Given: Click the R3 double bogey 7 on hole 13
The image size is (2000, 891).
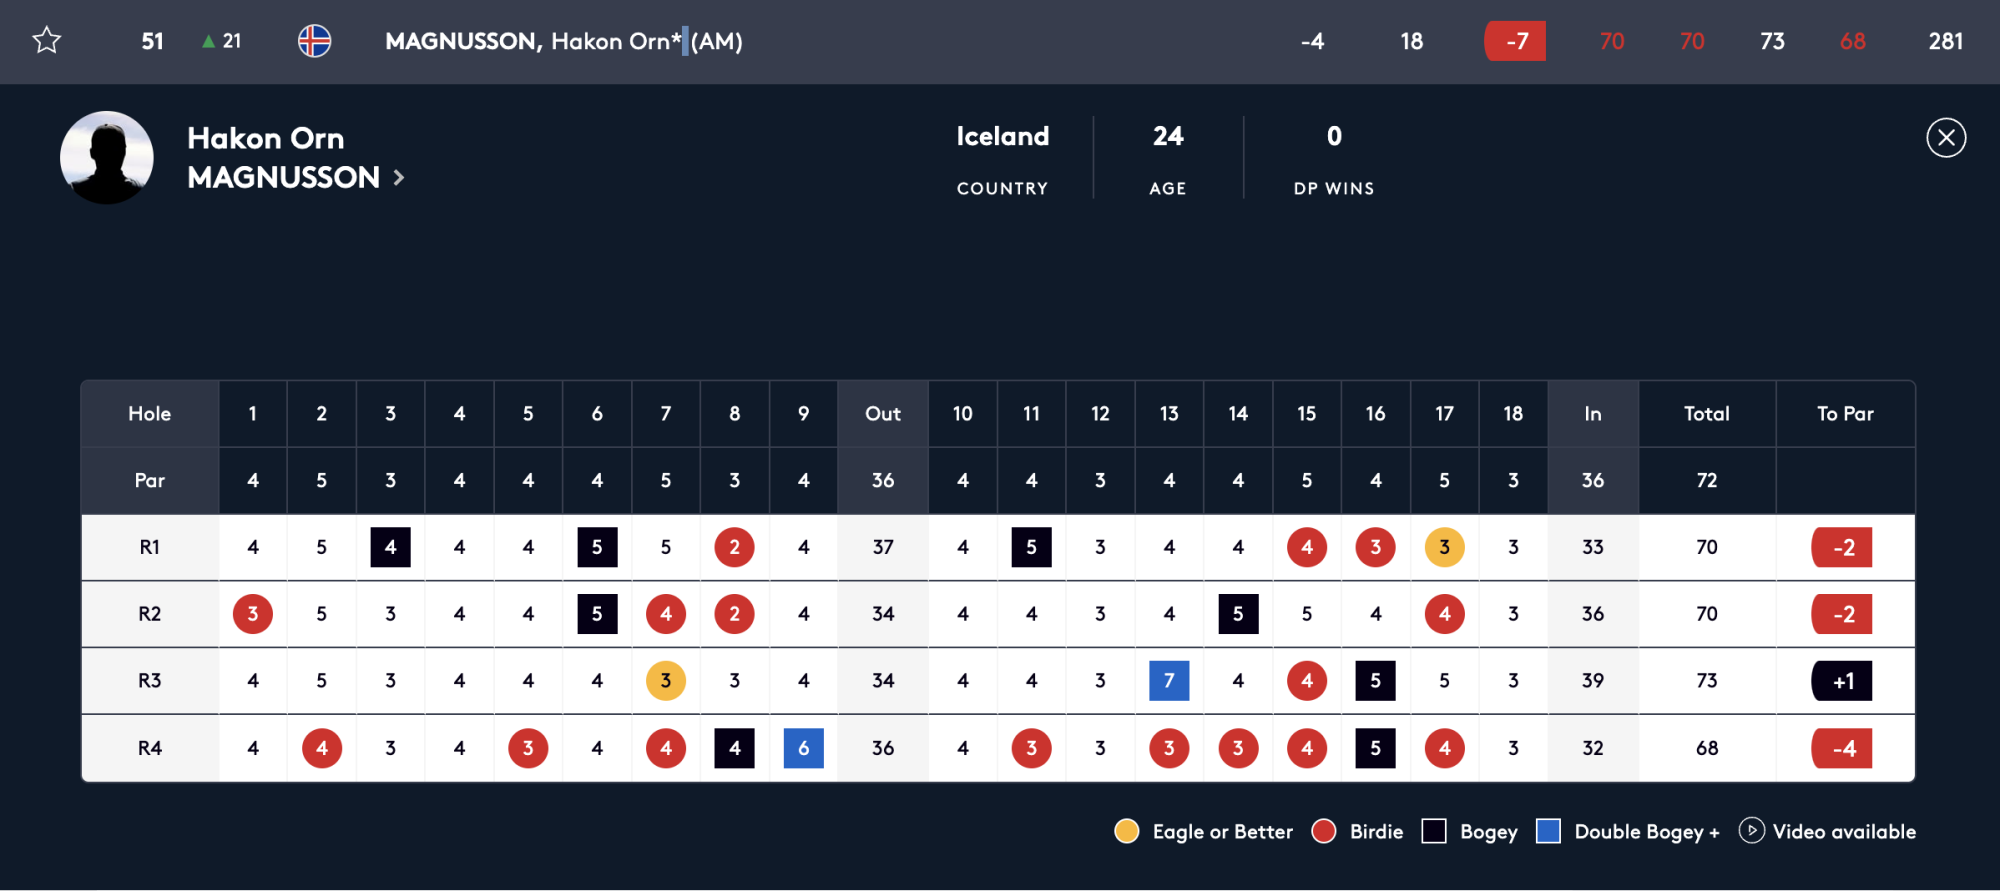Looking at the screenshot, I should [1169, 681].
